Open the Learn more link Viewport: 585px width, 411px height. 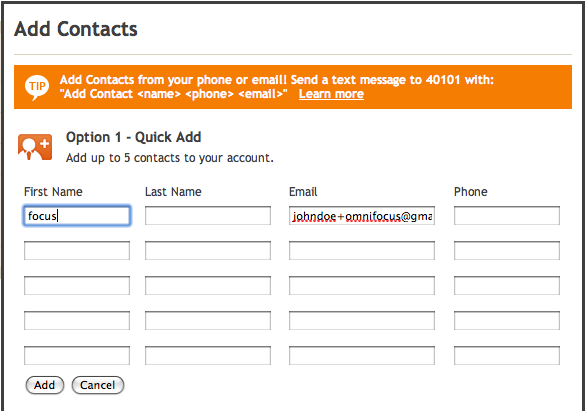pyautogui.click(x=331, y=94)
